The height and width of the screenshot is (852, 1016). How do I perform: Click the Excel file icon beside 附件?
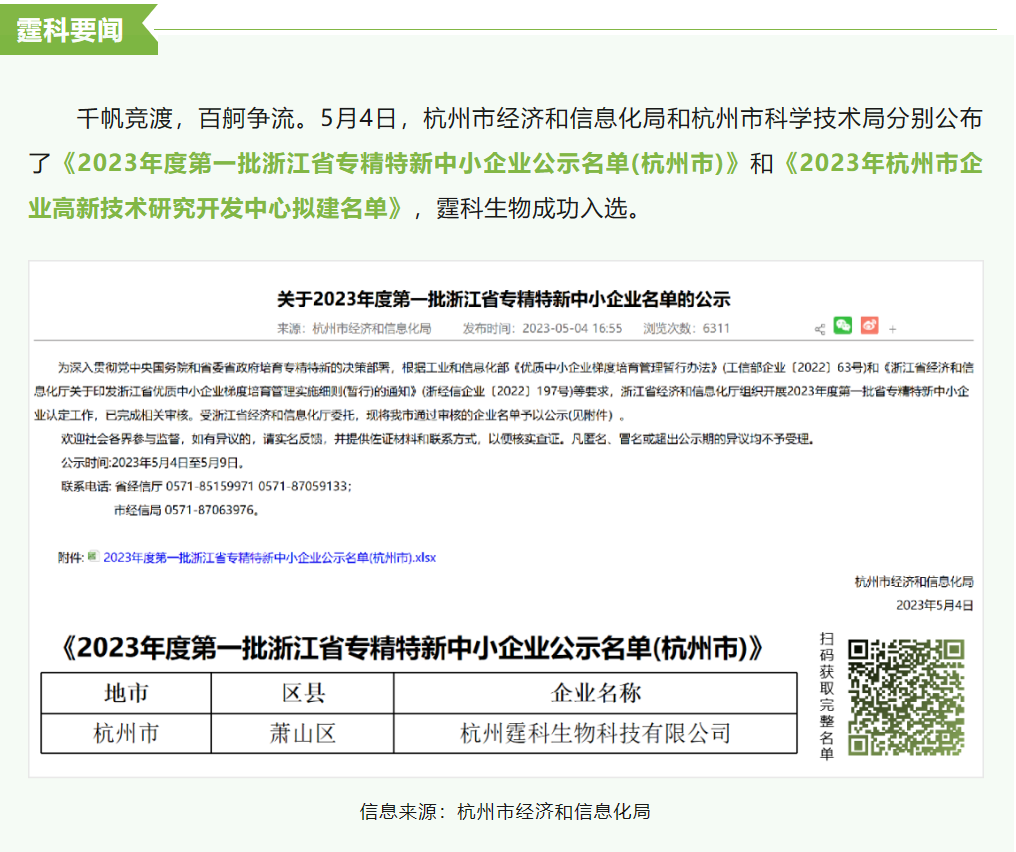click(93, 557)
